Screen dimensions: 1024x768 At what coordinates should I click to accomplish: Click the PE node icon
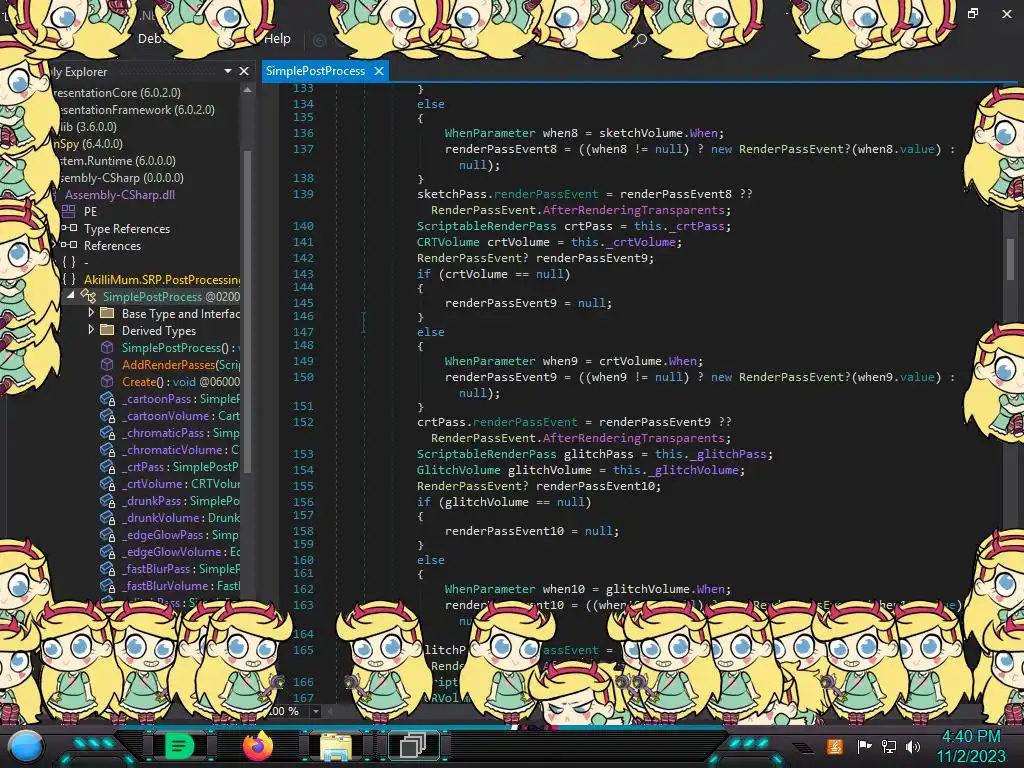(x=69, y=211)
